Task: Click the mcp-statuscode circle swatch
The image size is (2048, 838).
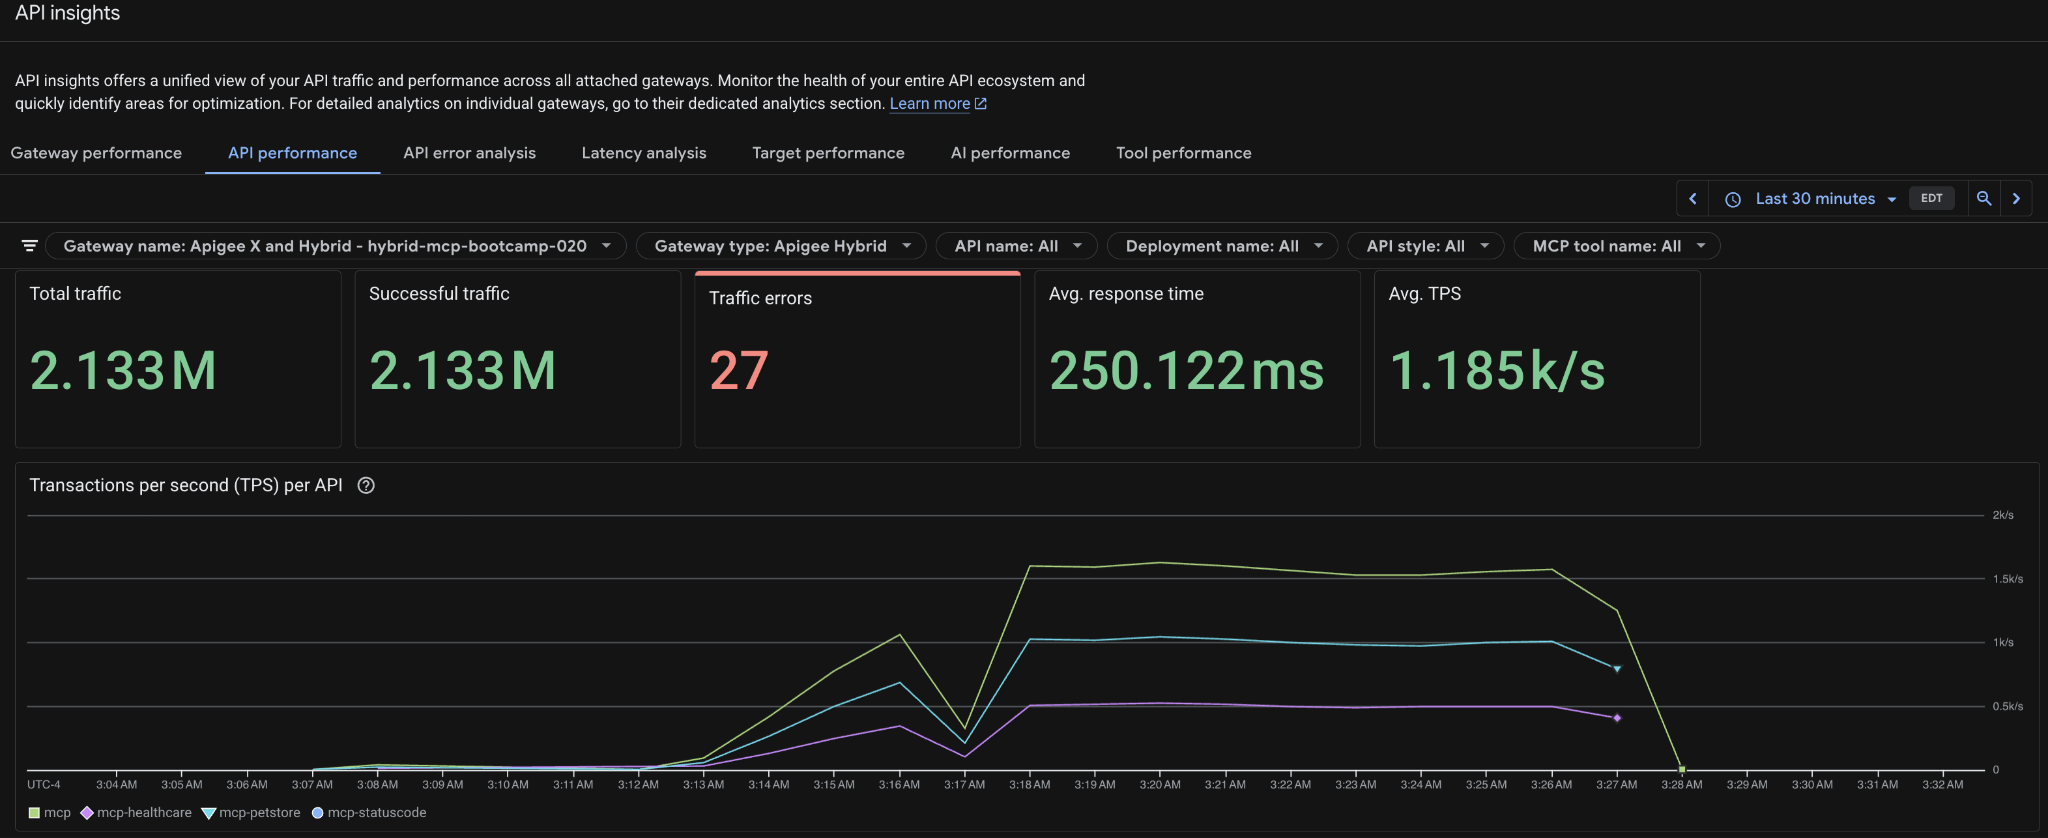Action: tap(318, 813)
